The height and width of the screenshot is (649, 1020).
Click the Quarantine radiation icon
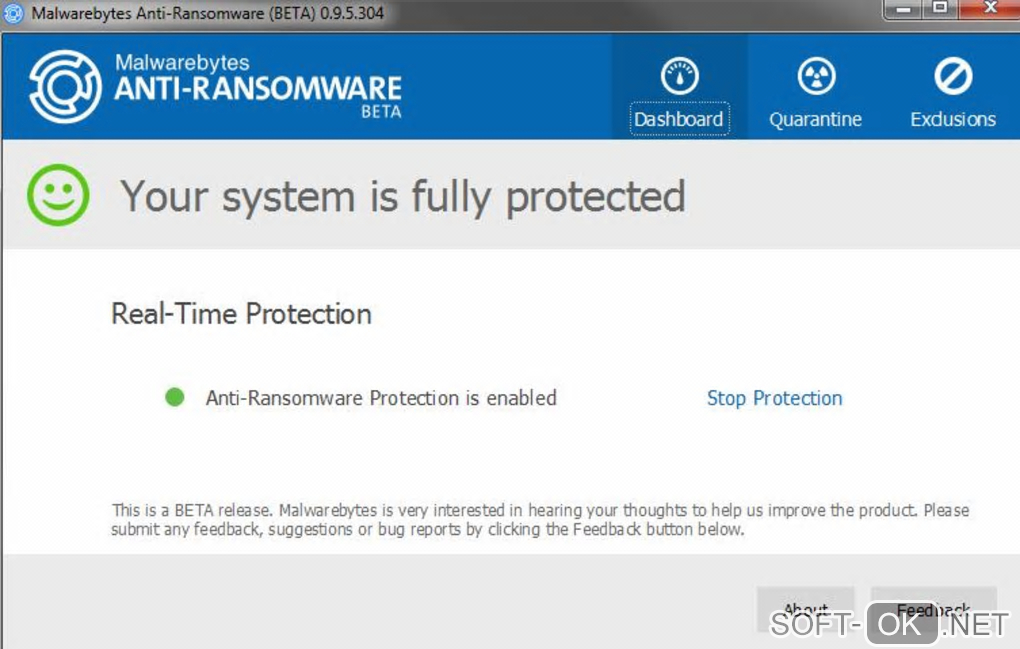(x=815, y=76)
